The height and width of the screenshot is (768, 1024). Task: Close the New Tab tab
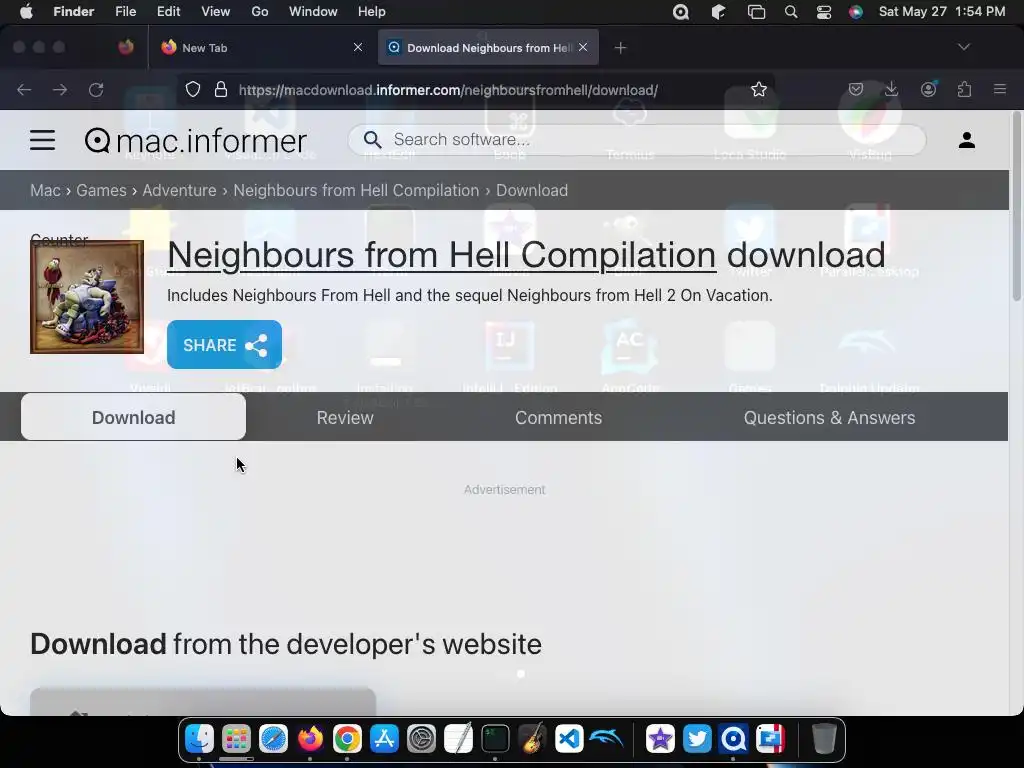[358, 47]
